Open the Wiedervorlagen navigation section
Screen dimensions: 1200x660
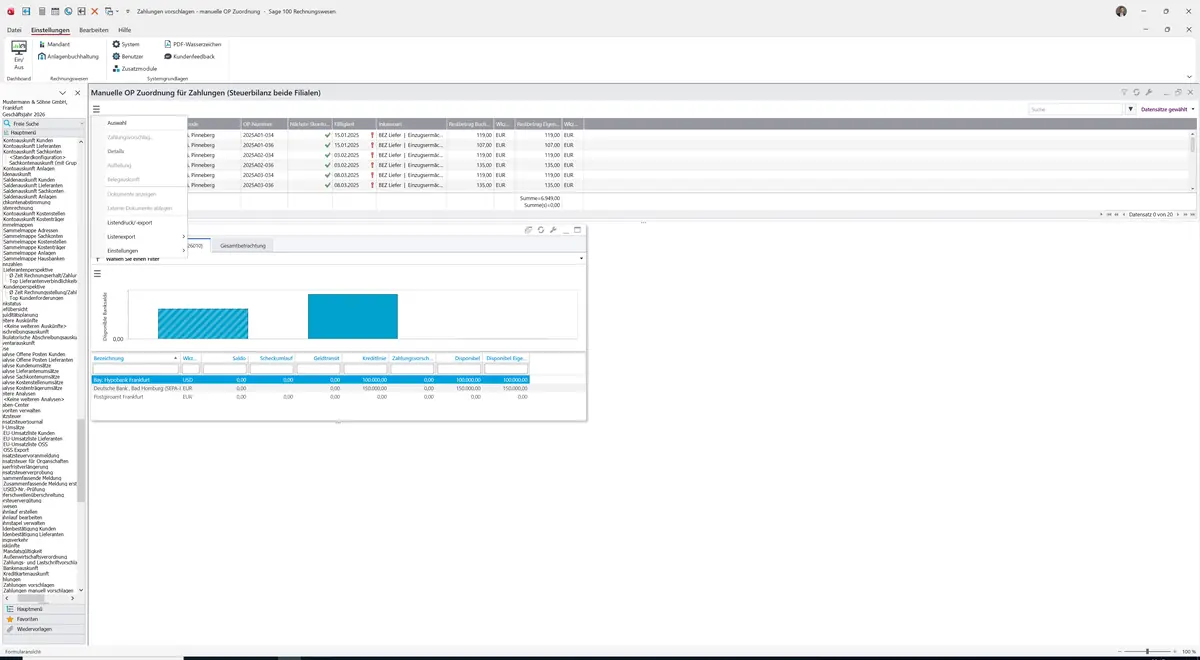tap(43, 629)
